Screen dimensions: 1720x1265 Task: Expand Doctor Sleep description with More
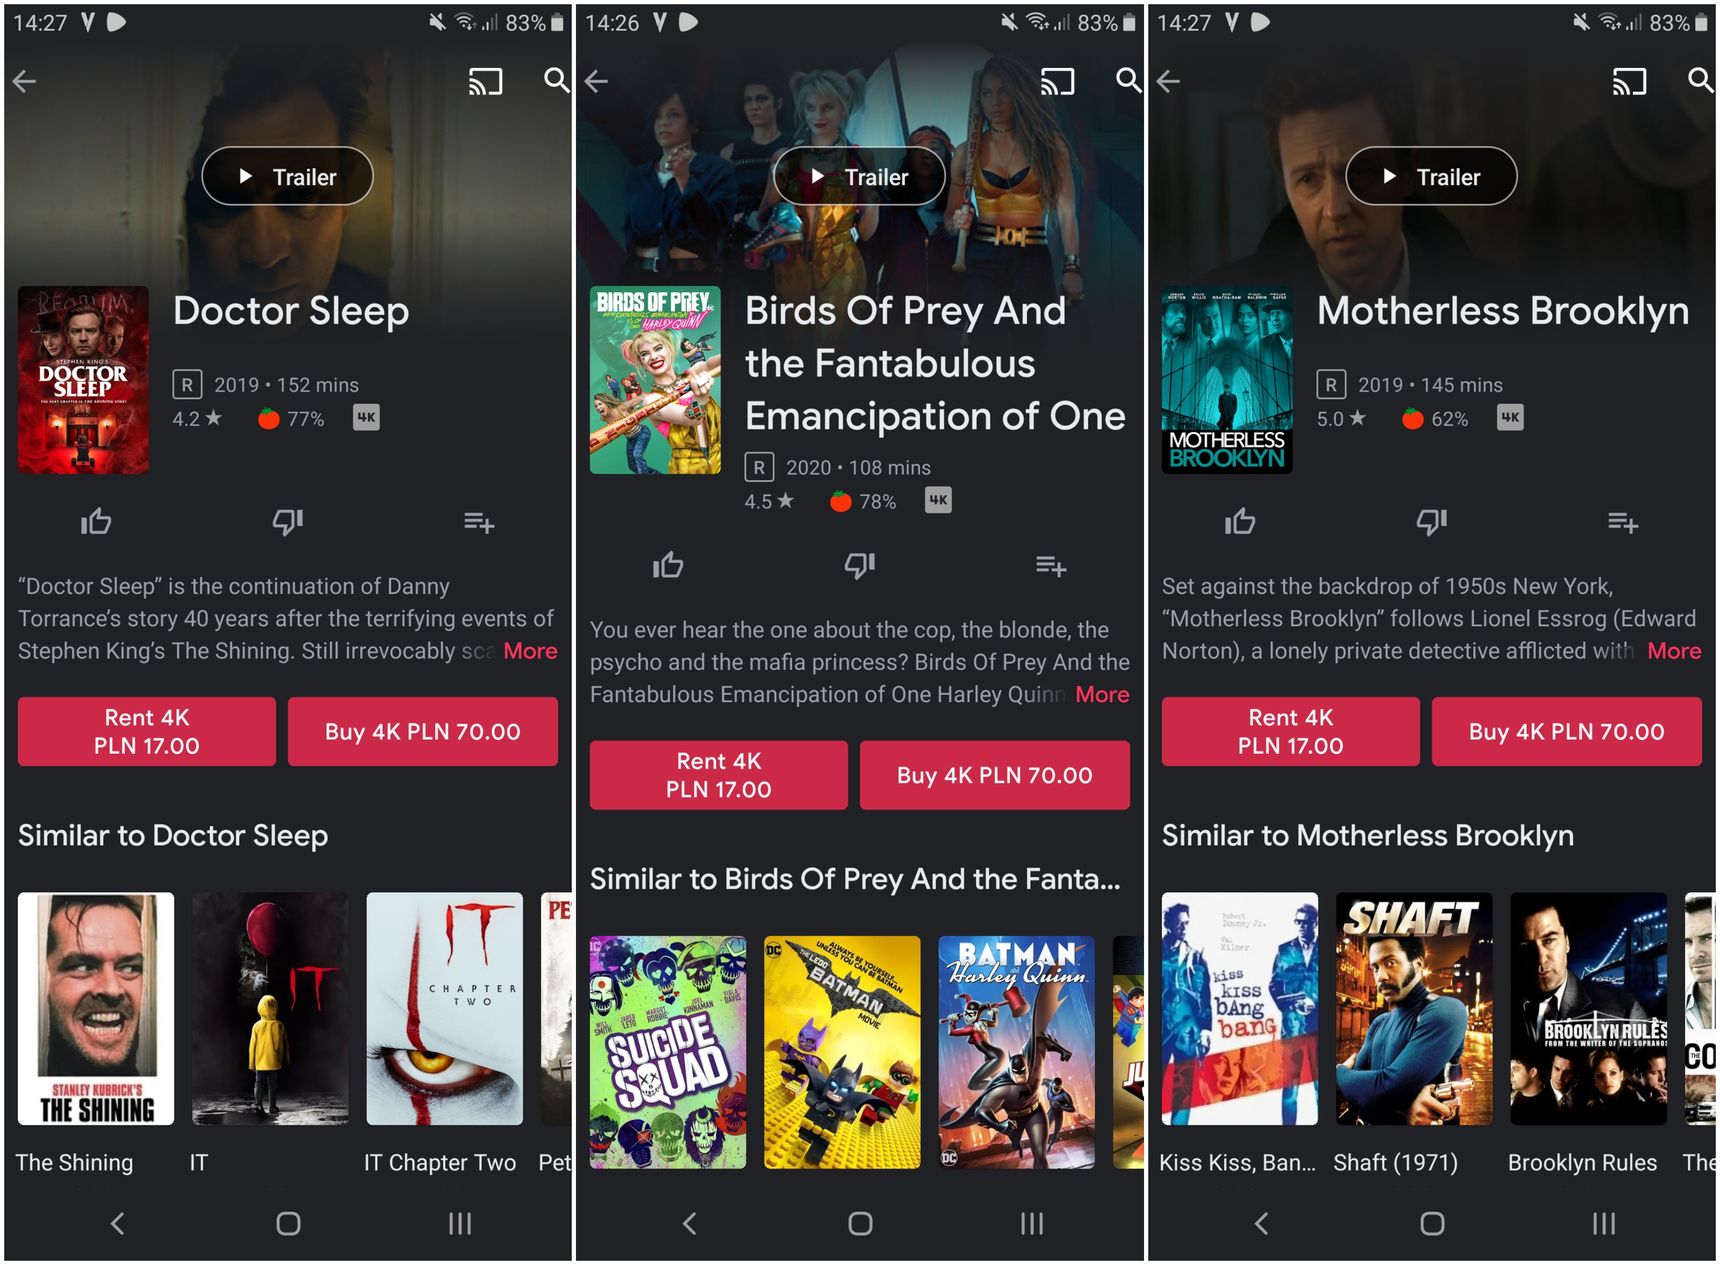coord(530,651)
